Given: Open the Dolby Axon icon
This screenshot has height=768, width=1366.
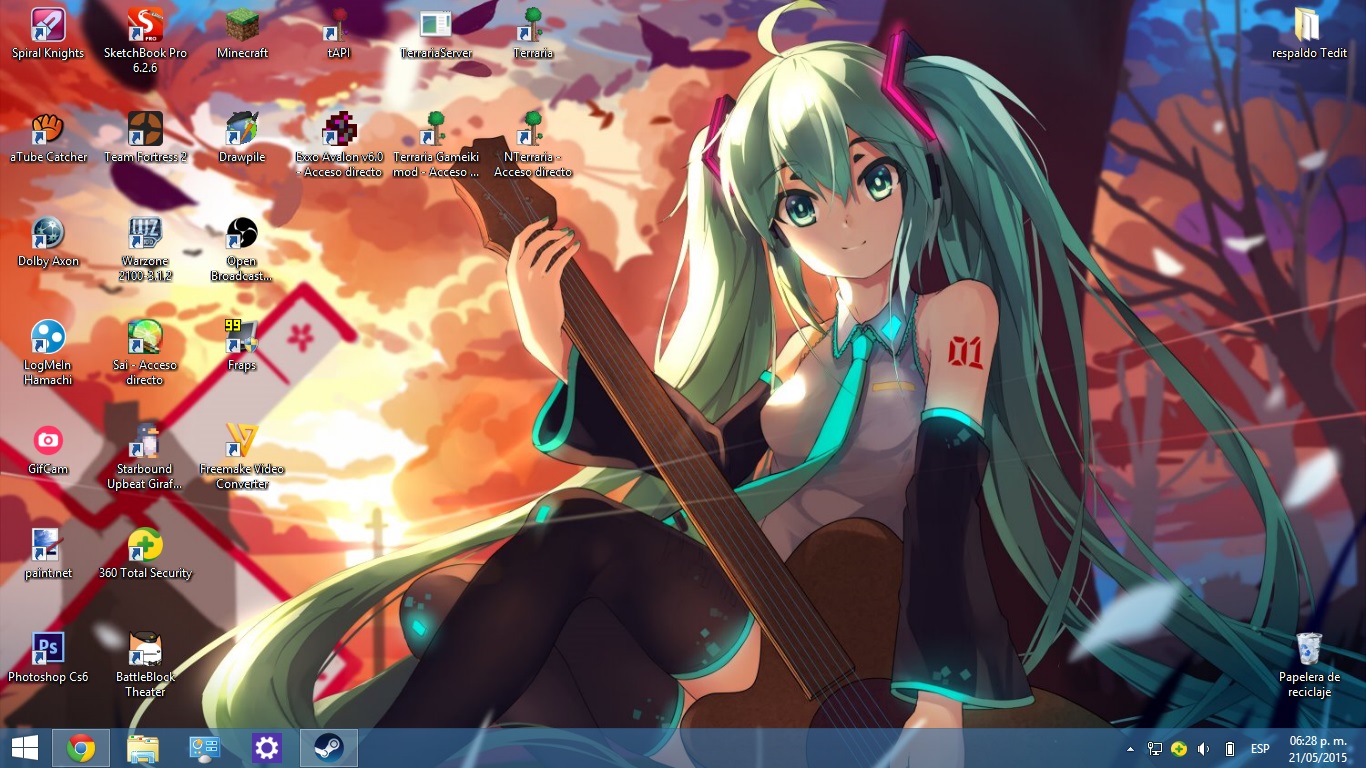Looking at the screenshot, I should [48, 232].
